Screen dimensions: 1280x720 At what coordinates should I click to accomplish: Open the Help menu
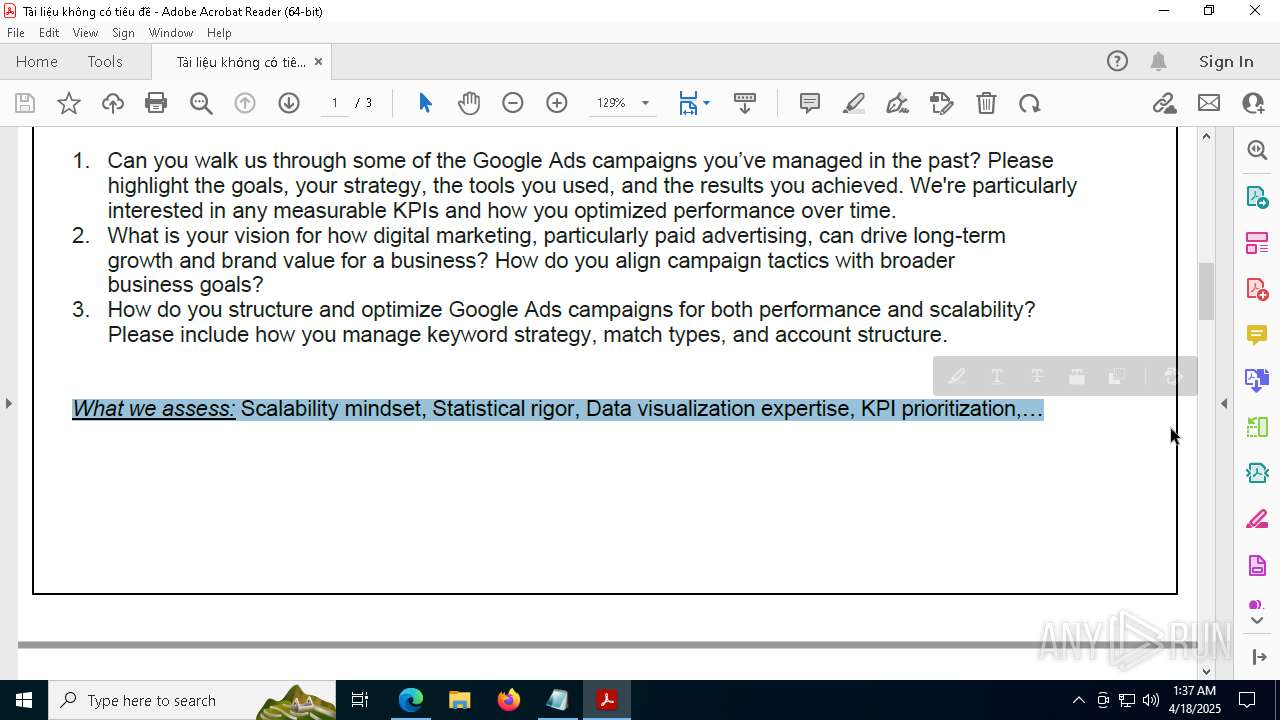click(x=219, y=33)
